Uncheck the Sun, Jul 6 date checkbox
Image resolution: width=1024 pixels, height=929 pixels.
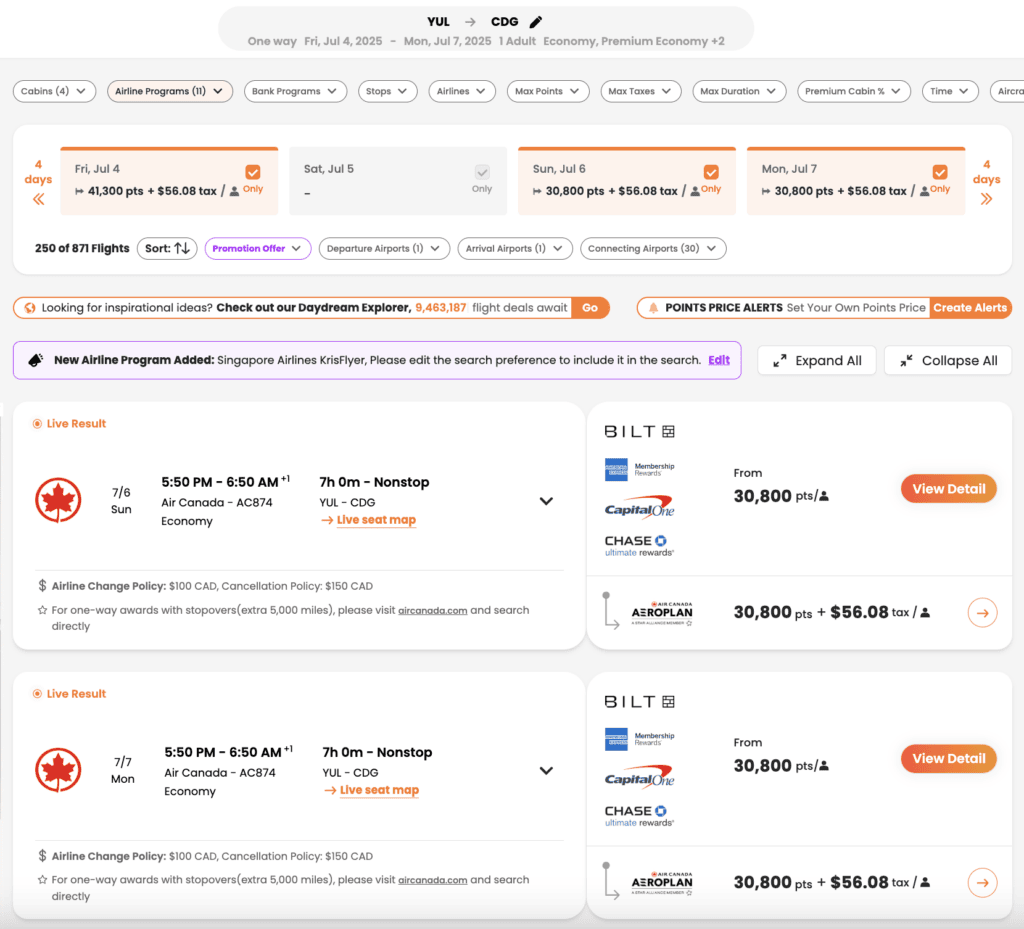click(711, 172)
